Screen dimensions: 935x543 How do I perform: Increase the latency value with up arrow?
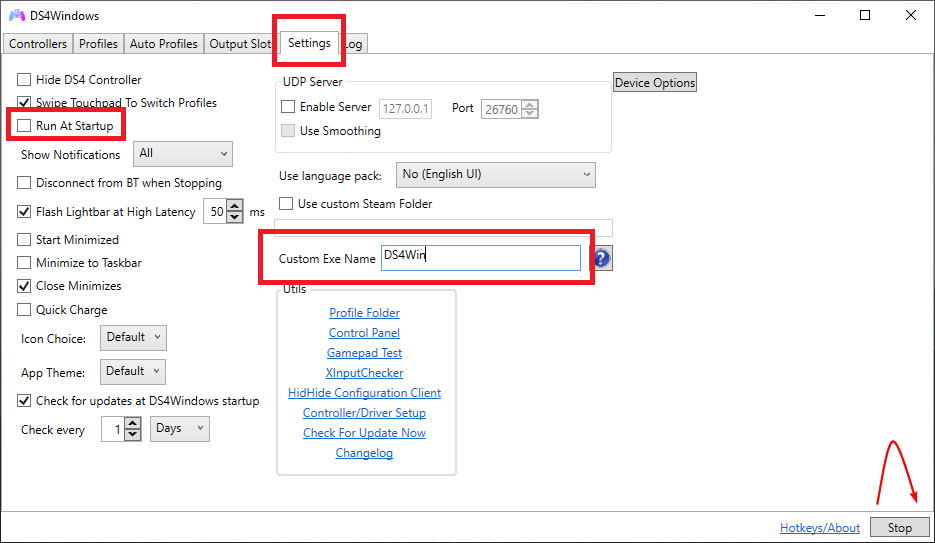[x=236, y=206]
